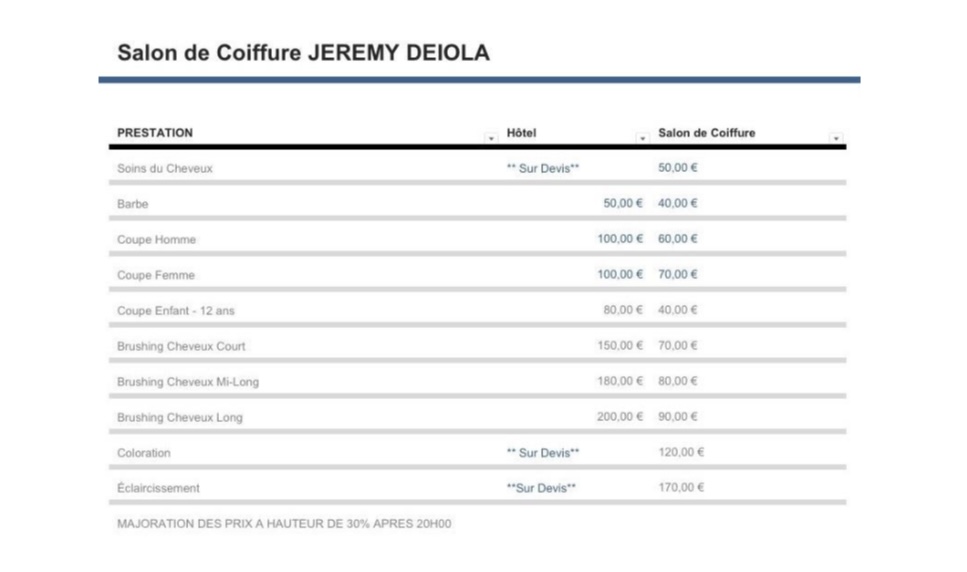The width and height of the screenshot is (967, 572).
Task: Click the Barbe hotel price 50,00 €
Action: tap(623, 203)
